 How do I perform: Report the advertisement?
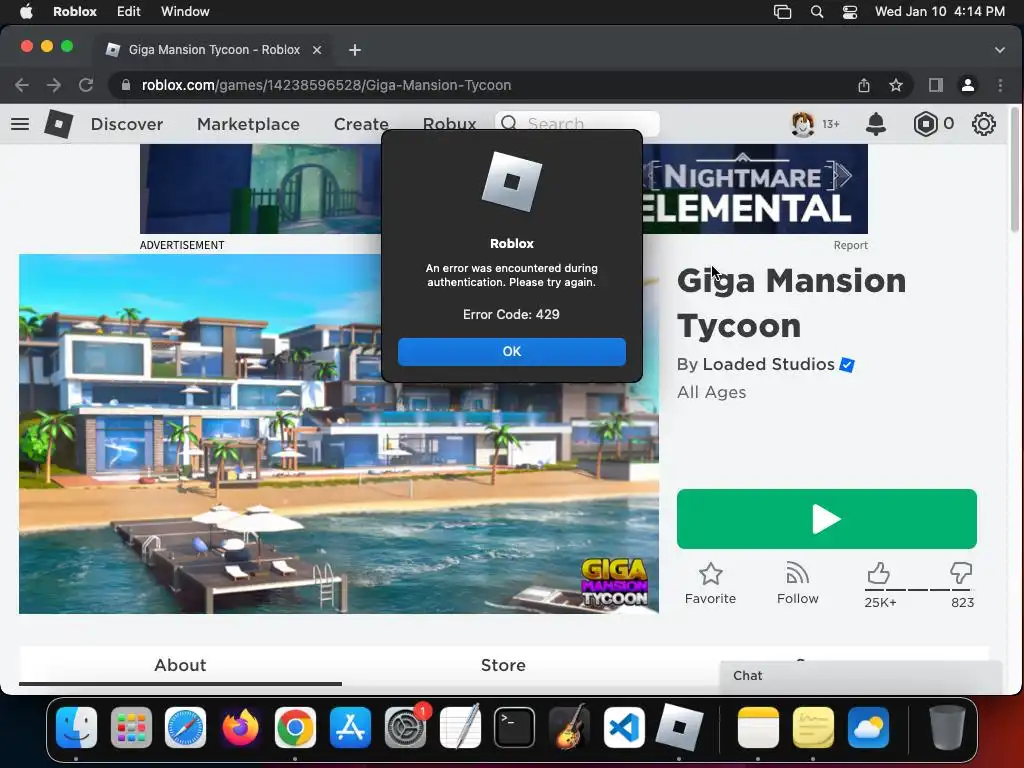point(850,245)
